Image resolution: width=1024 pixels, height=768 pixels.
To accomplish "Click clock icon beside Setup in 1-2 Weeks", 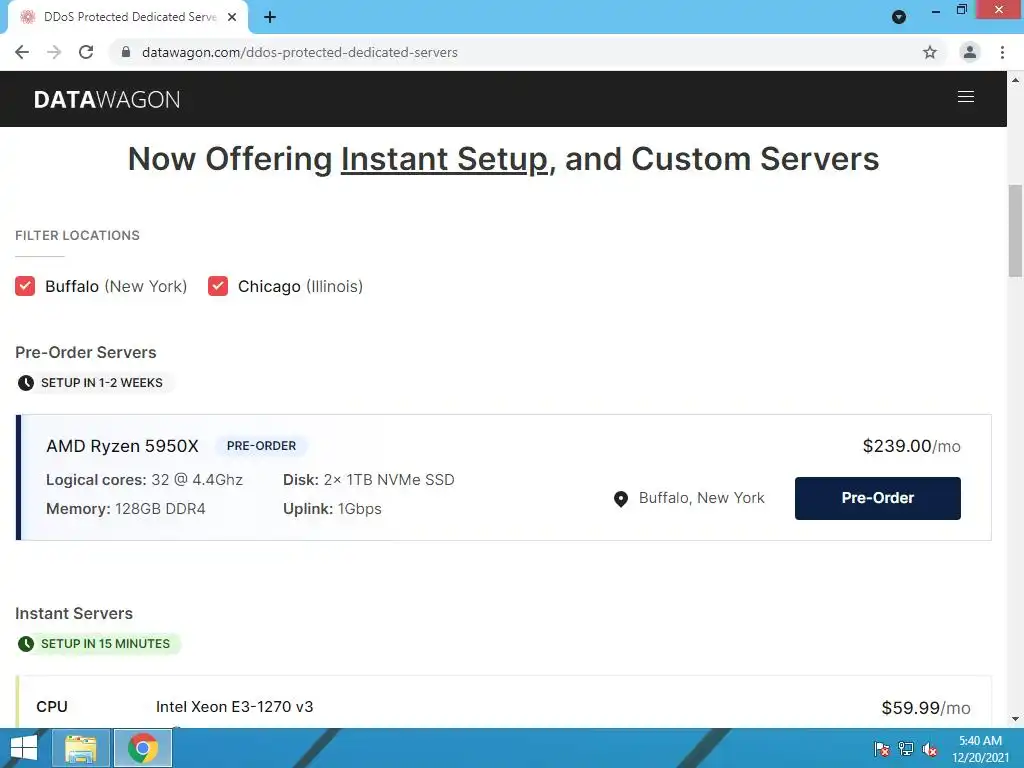I will tap(25, 383).
